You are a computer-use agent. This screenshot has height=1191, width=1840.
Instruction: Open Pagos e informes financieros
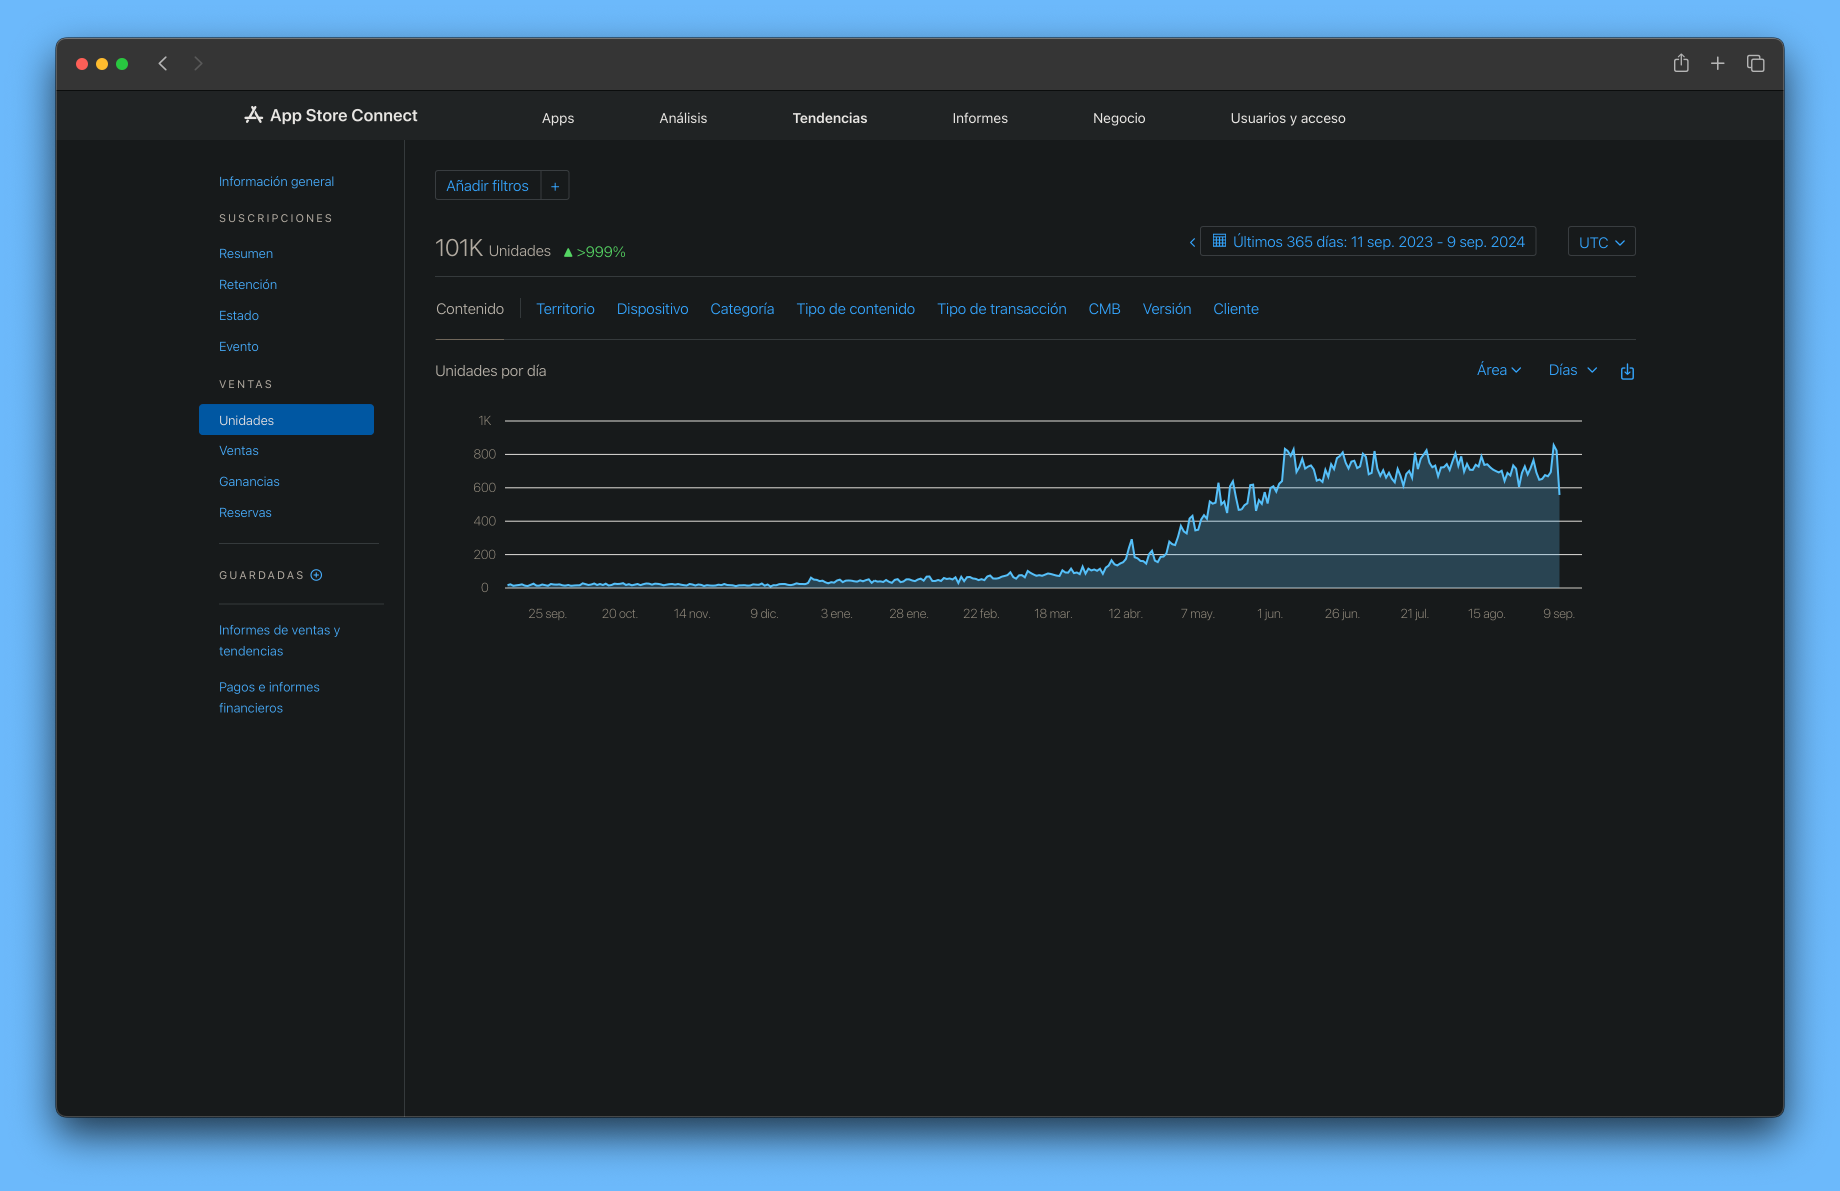tap(269, 697)
